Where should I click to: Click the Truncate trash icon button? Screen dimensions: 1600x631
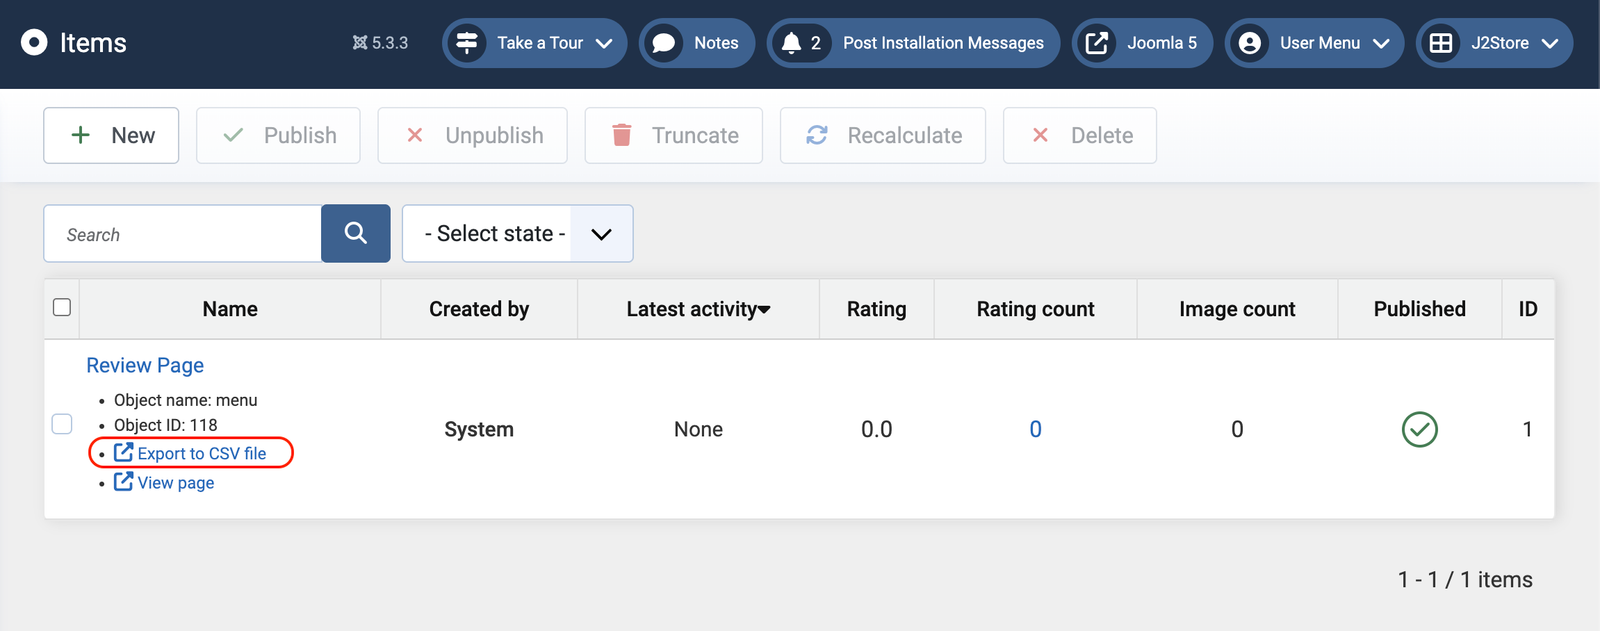tap(673, 135)
